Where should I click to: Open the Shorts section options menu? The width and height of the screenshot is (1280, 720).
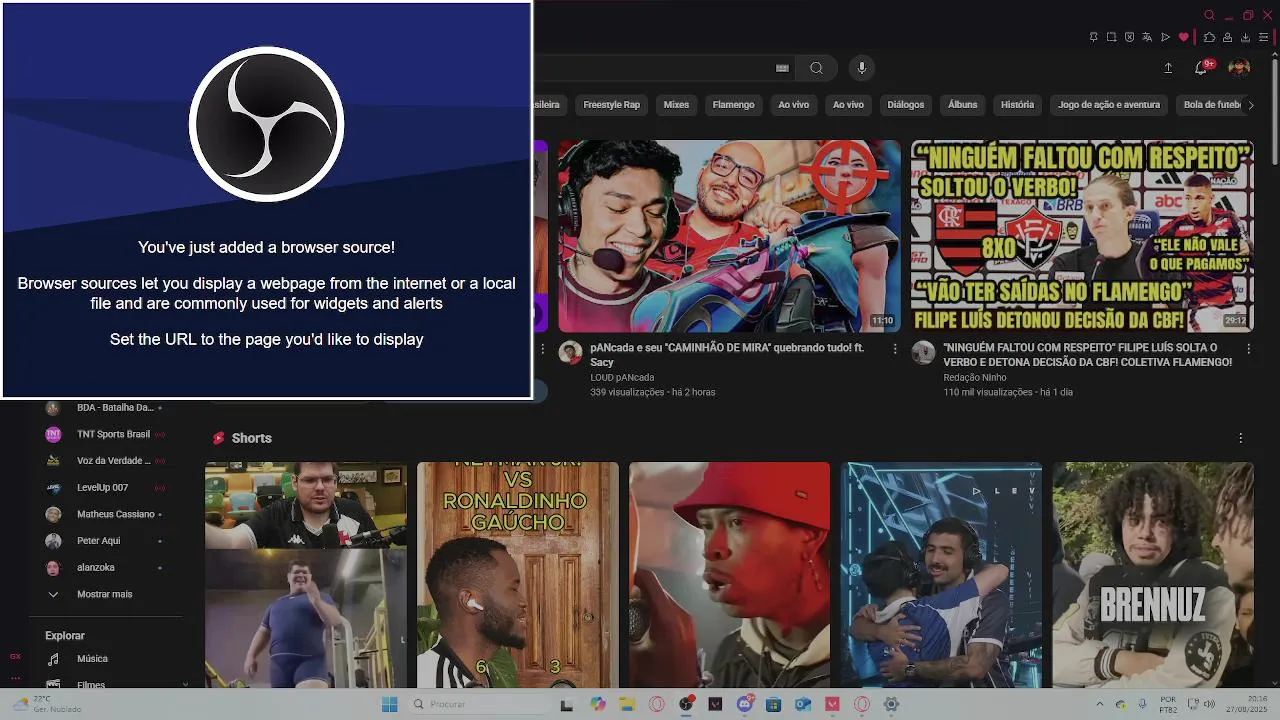pos(1241,438)
